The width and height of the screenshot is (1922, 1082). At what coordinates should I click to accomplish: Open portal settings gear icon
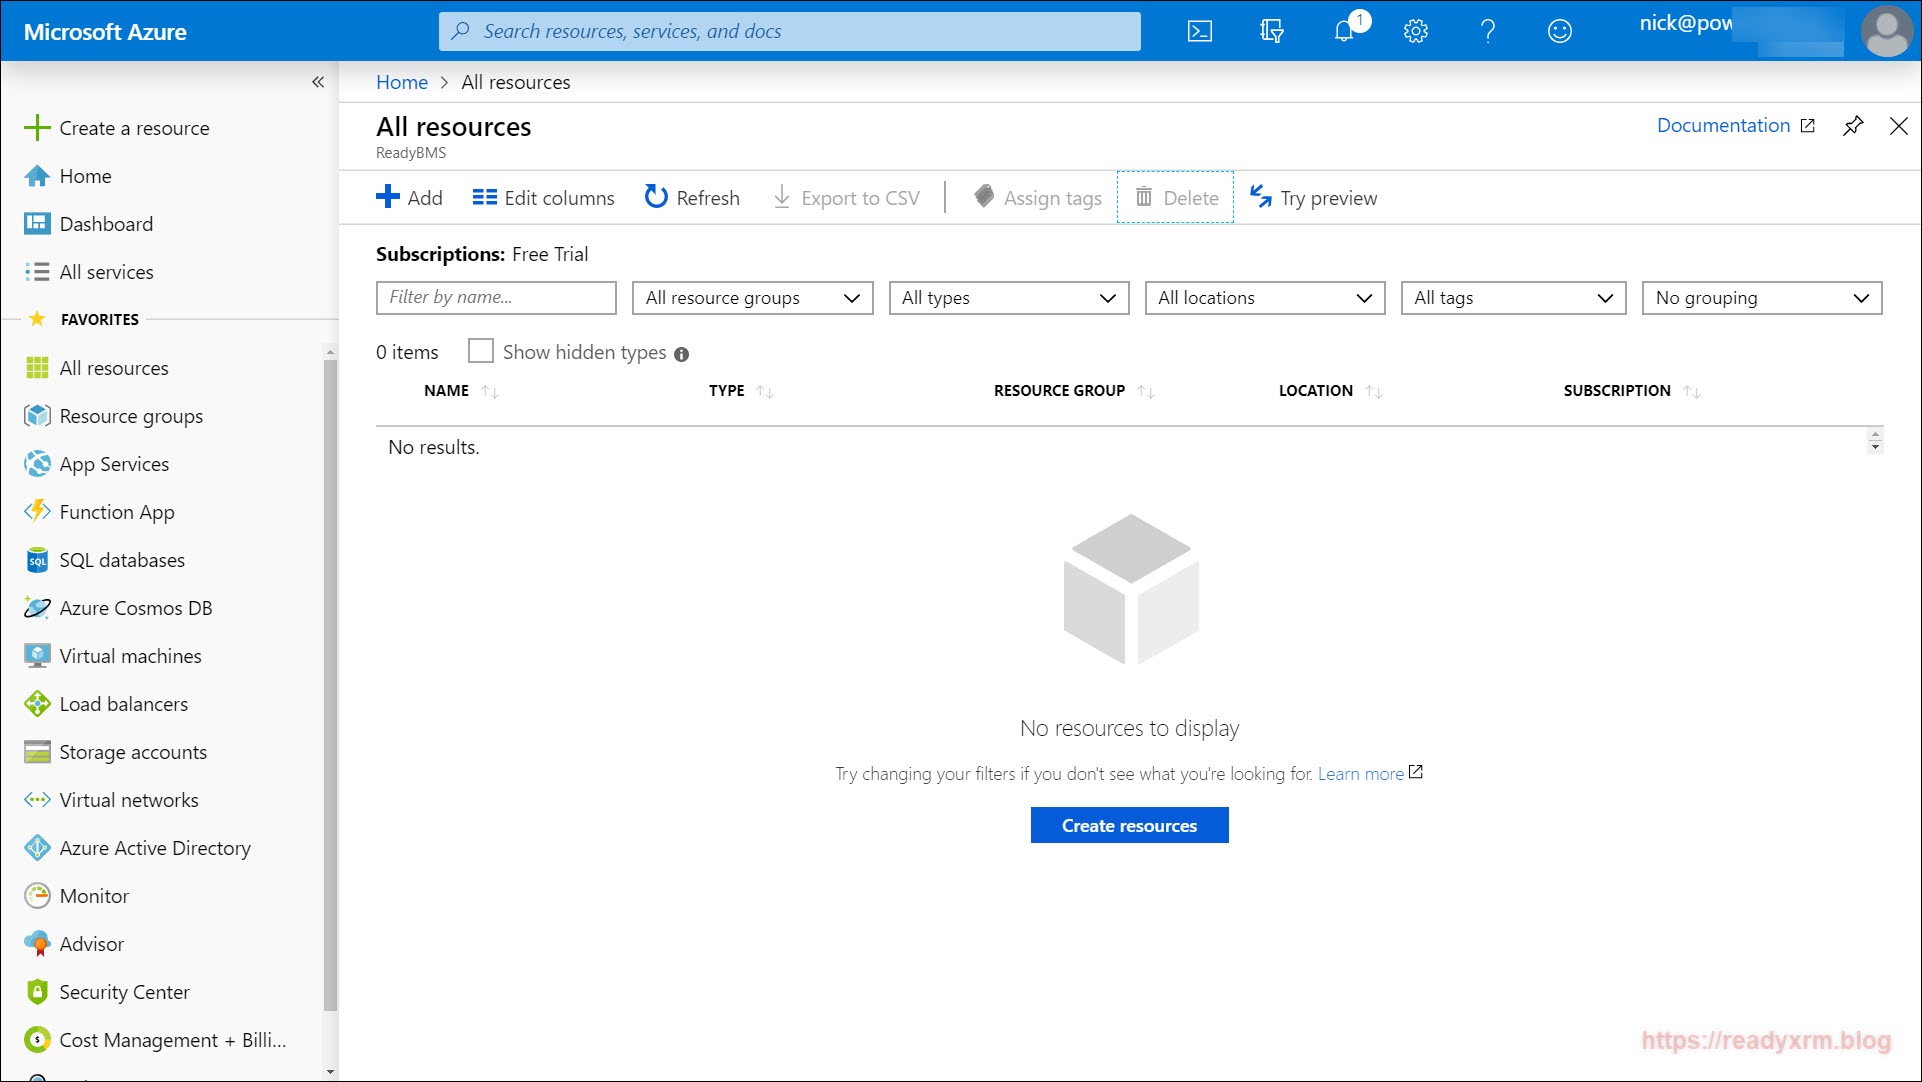coord(1415,31)
